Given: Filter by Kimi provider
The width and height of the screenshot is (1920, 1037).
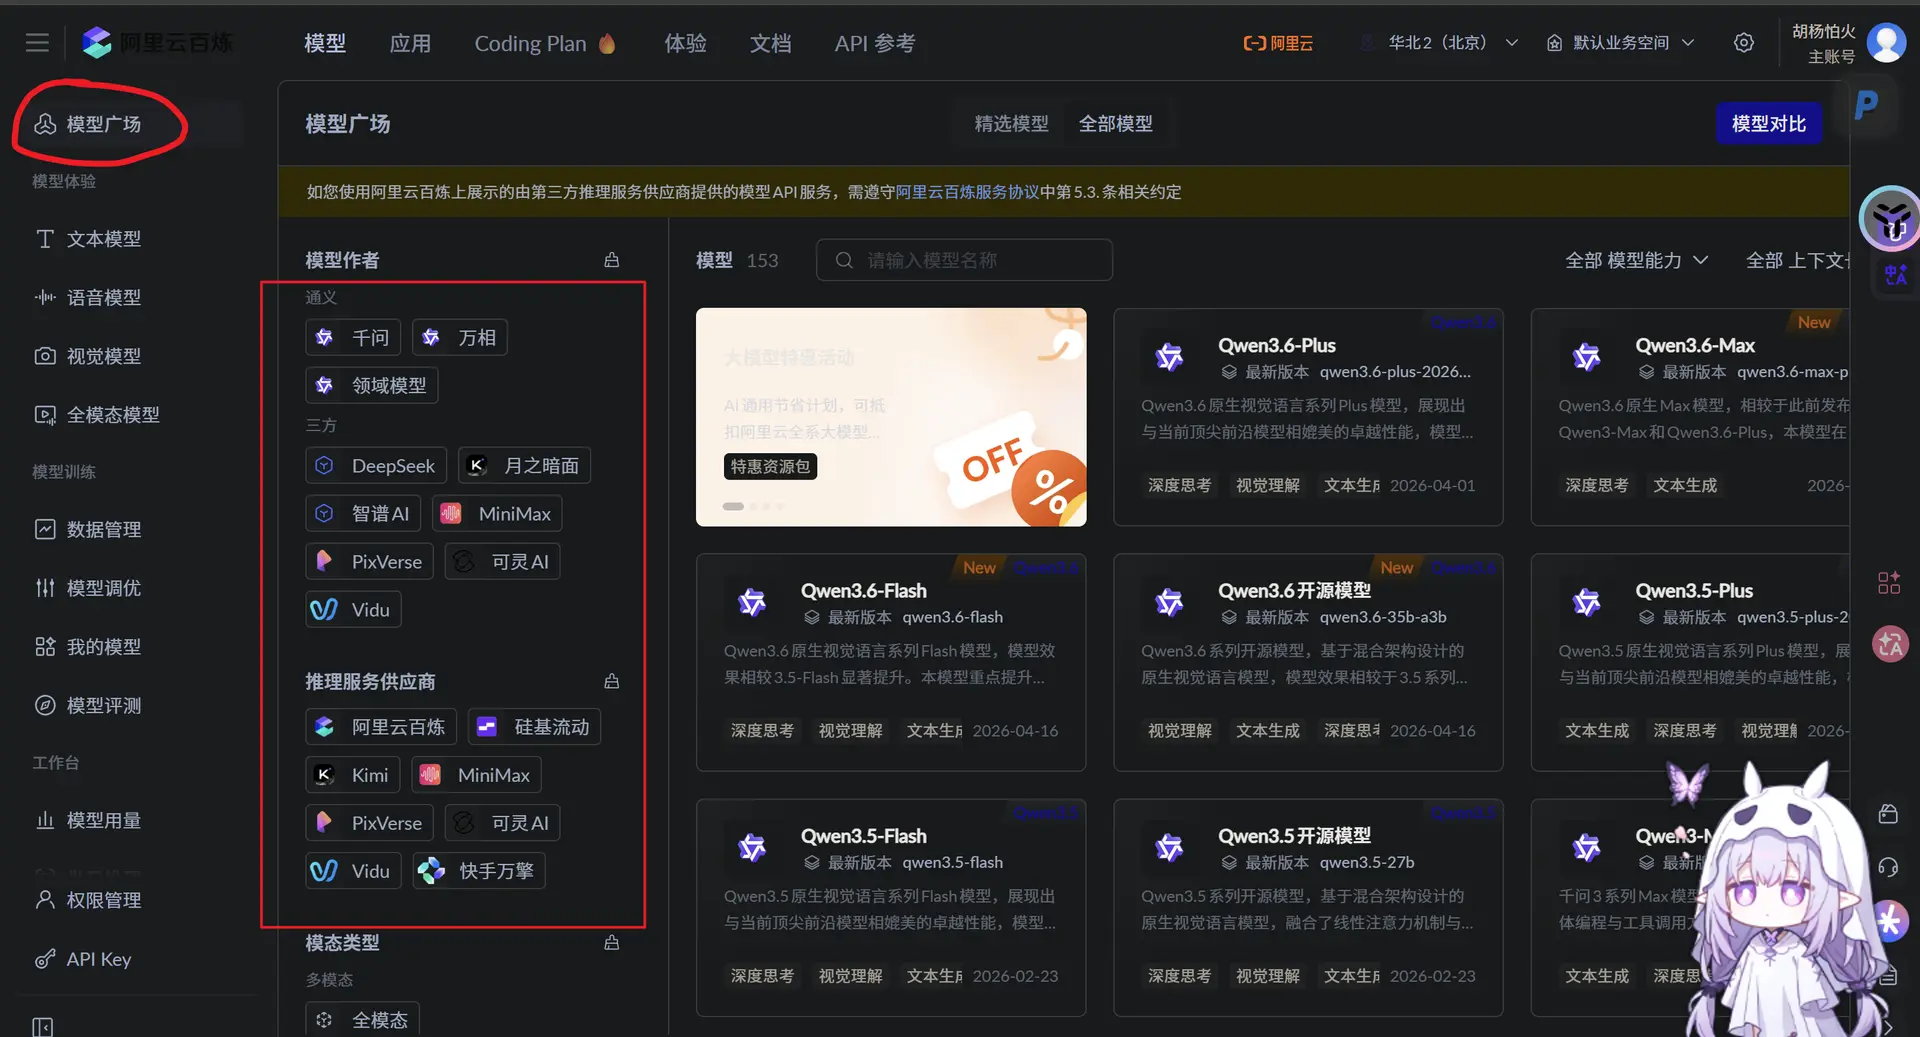Looking at the screenshot, I should pyautogui.click(x=353, y=775).
